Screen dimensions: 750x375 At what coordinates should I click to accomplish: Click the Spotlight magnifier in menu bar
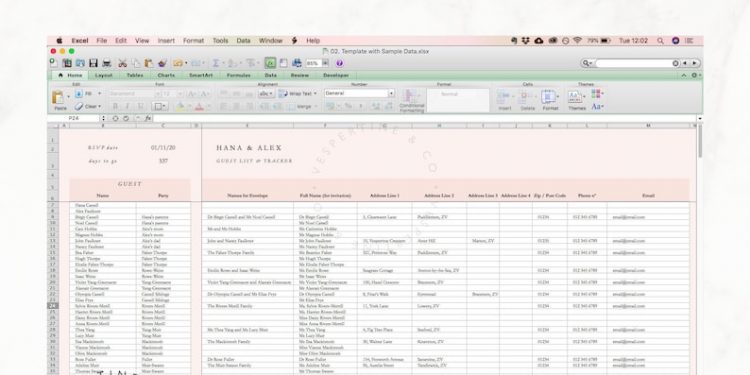[x=660, y=41]
